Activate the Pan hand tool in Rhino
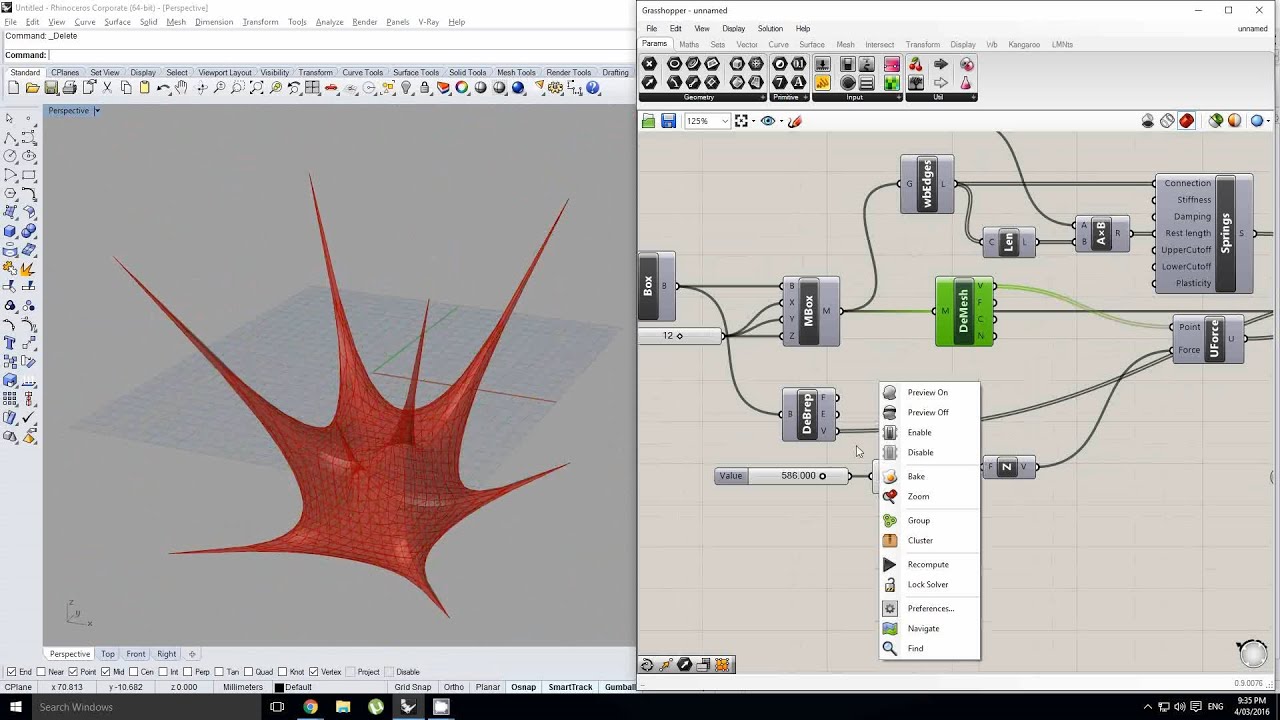This screenshot has height=720, width=1280. point(181,88)
